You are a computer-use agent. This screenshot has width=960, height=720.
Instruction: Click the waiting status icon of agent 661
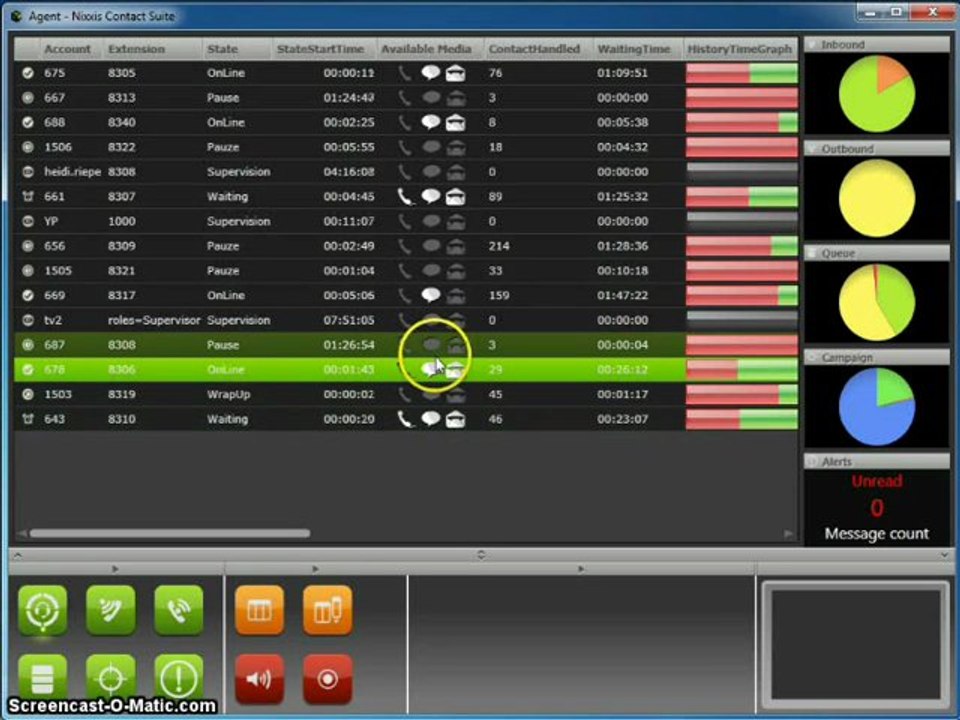28,197
